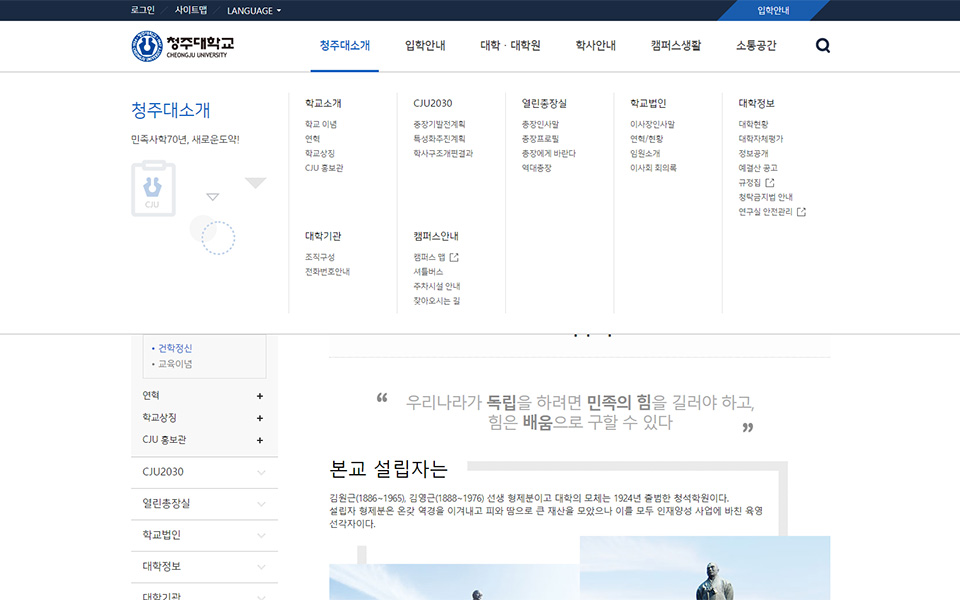Click the 로그인 link
The height and width of the screenshot is (600, 960).
point(143,10)
